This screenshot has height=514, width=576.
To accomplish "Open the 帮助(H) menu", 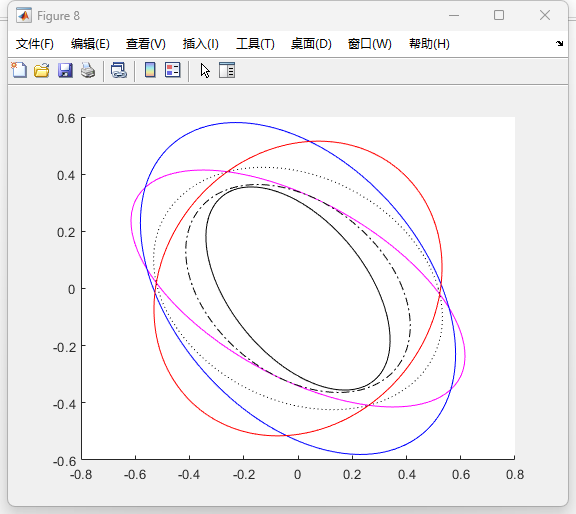I will 429,44.
